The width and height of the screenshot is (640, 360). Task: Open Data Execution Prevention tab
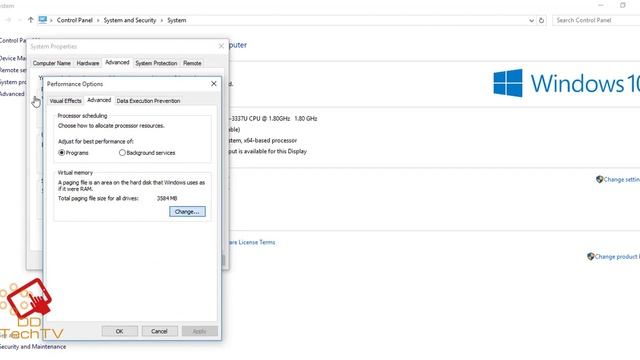[x=148, y=101]
